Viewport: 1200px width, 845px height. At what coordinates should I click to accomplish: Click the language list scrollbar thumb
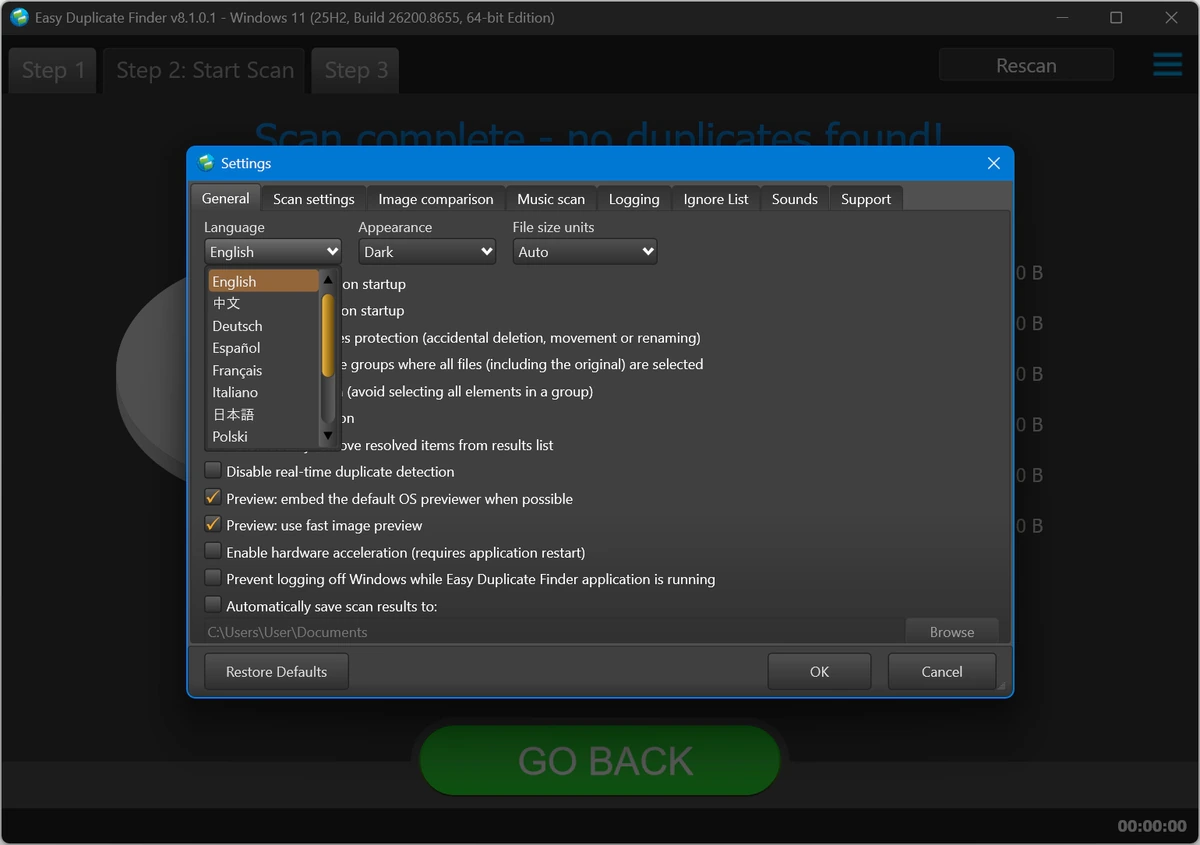click(x=327, y=335)
